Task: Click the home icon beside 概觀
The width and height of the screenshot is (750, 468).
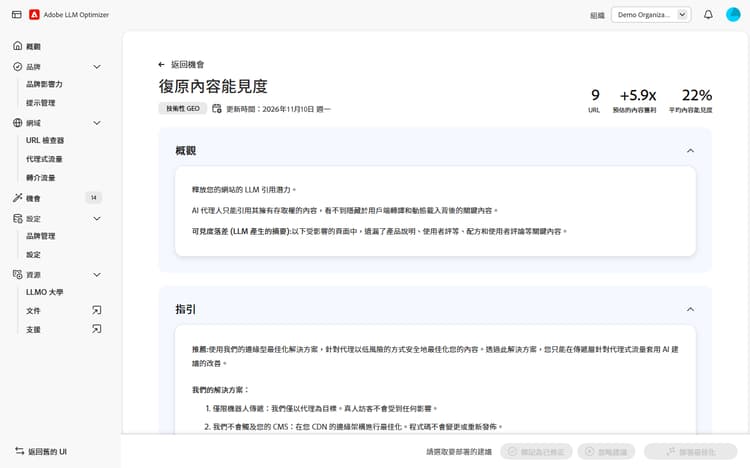Action: [18, 45]
